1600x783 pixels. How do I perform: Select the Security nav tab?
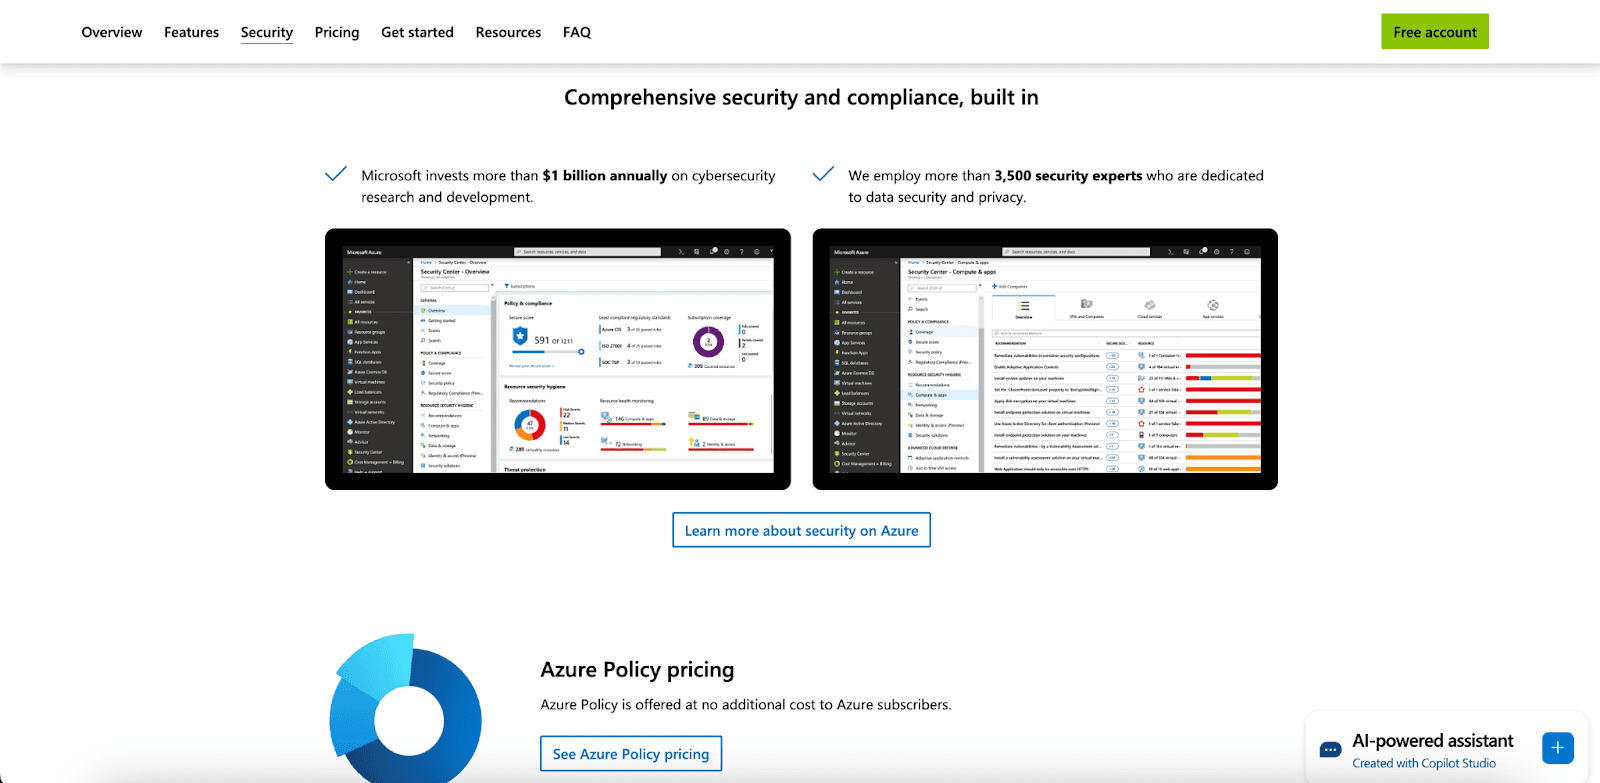tap(267, 32)
